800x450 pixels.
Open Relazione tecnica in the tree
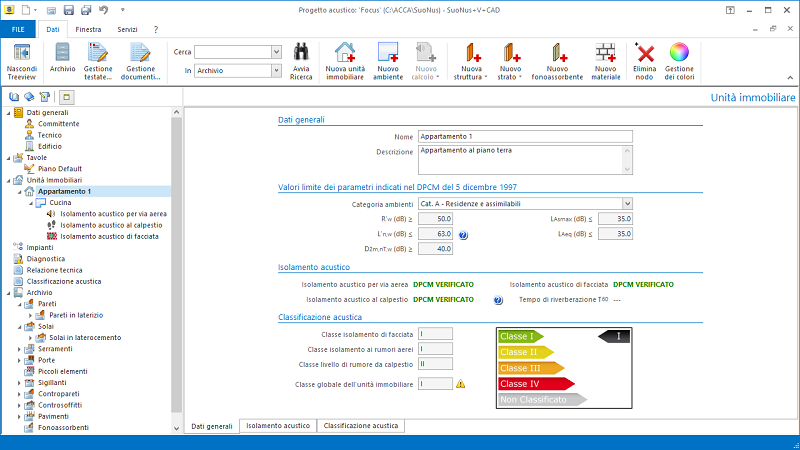click(x=54, y=270)
